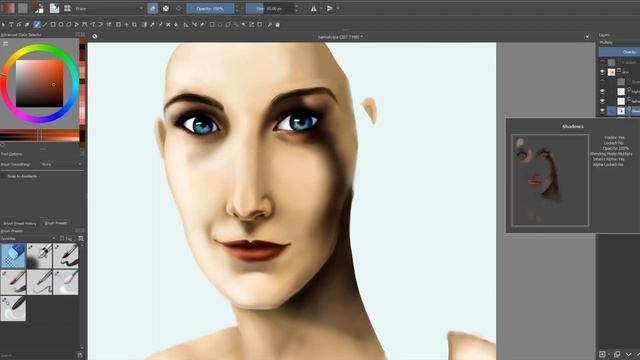
Task: Open add layer type dropdown arrow
Action: coord(609,354)
